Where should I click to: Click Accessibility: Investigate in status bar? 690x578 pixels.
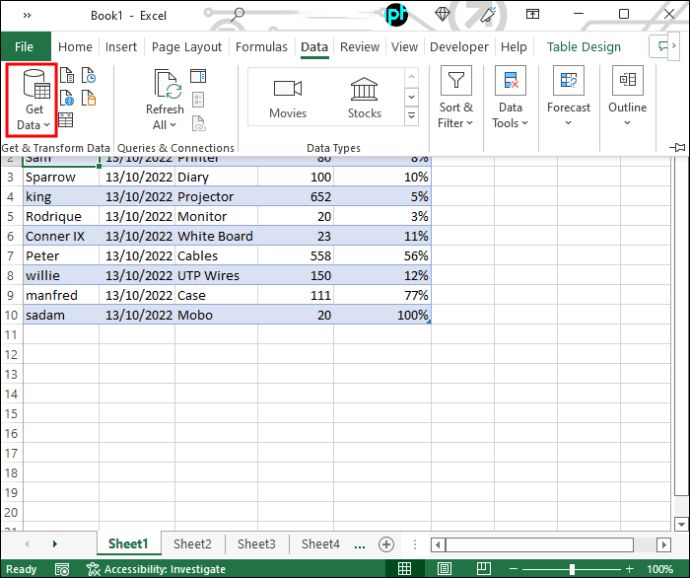tap(156, 569)
